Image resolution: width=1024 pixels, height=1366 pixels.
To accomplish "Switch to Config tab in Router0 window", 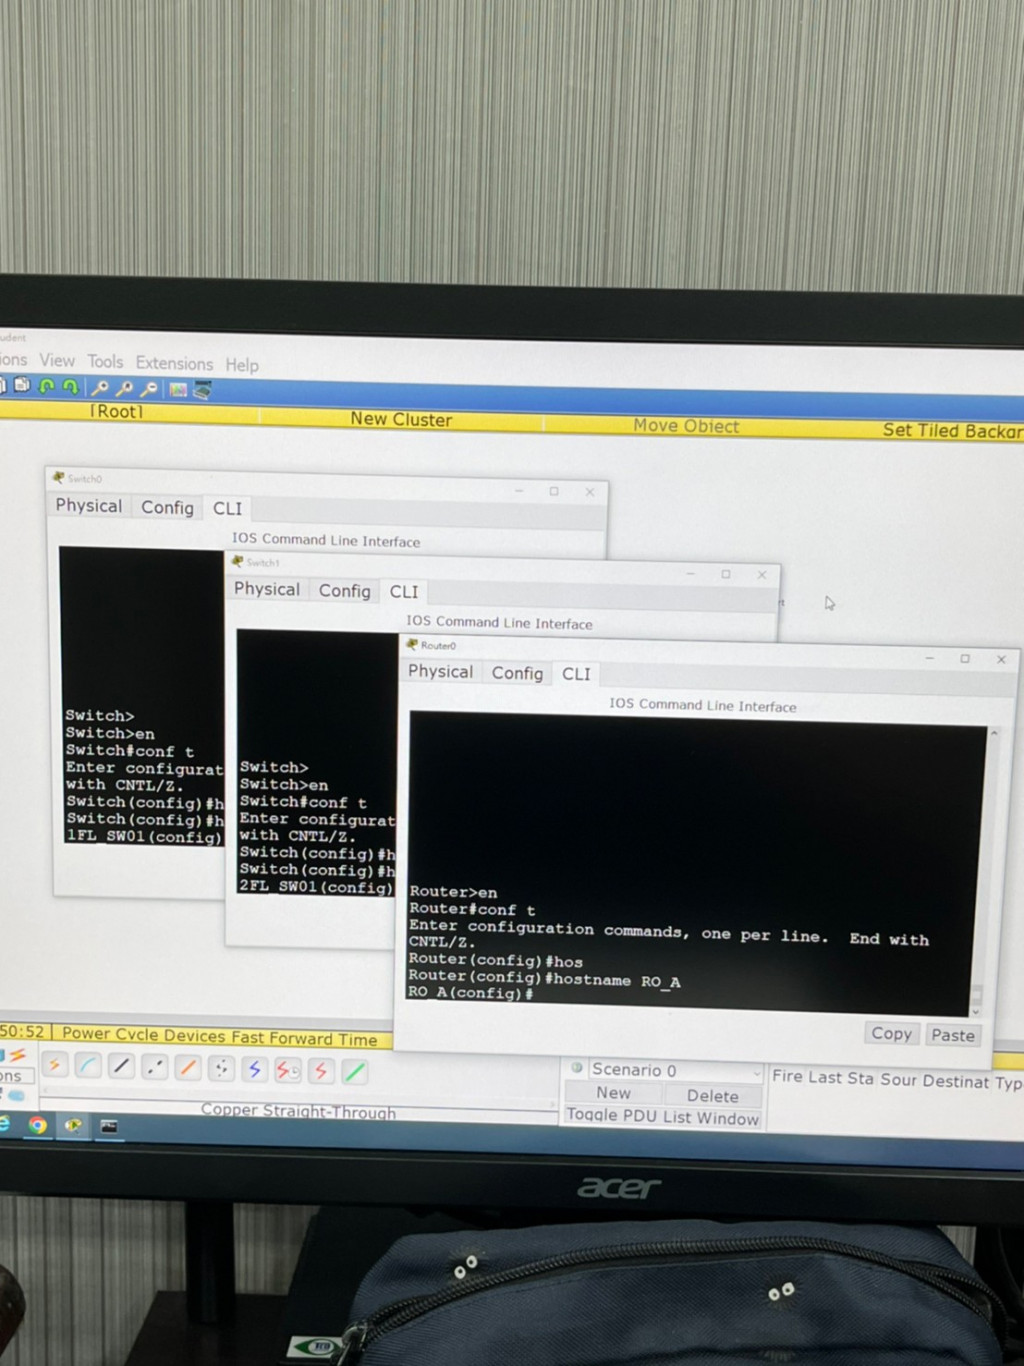I will [x=517, y=673].
